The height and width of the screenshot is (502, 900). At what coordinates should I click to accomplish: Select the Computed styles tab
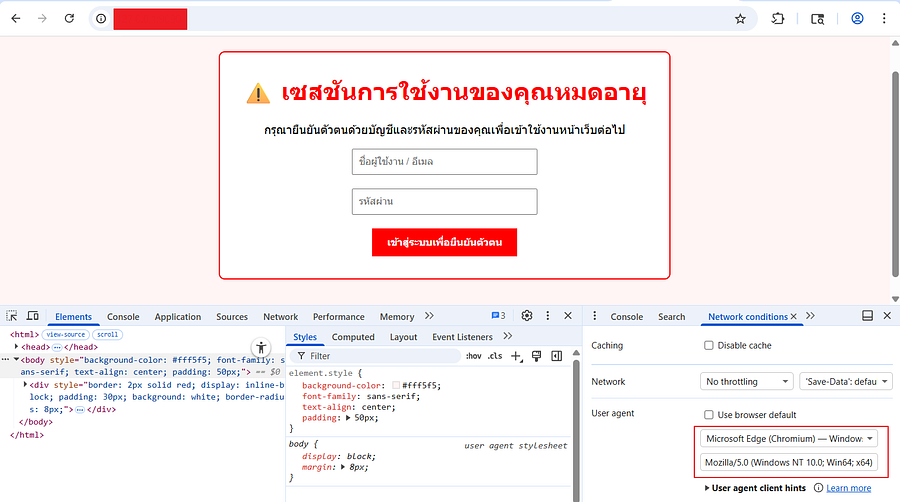pyautogui.click(x=353, y=337)
